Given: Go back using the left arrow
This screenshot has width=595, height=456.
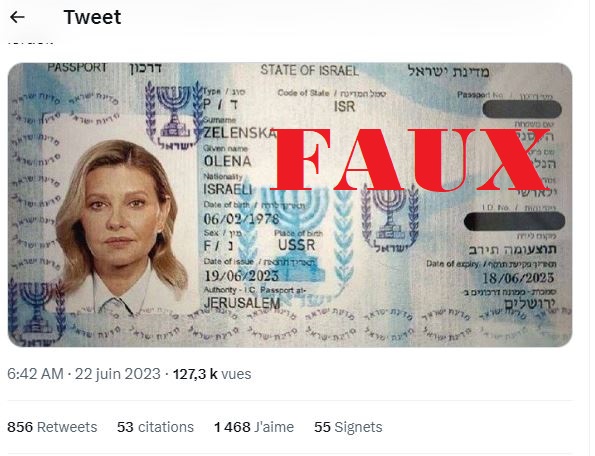Looking at the screenshot, I should tap(17, 17).
